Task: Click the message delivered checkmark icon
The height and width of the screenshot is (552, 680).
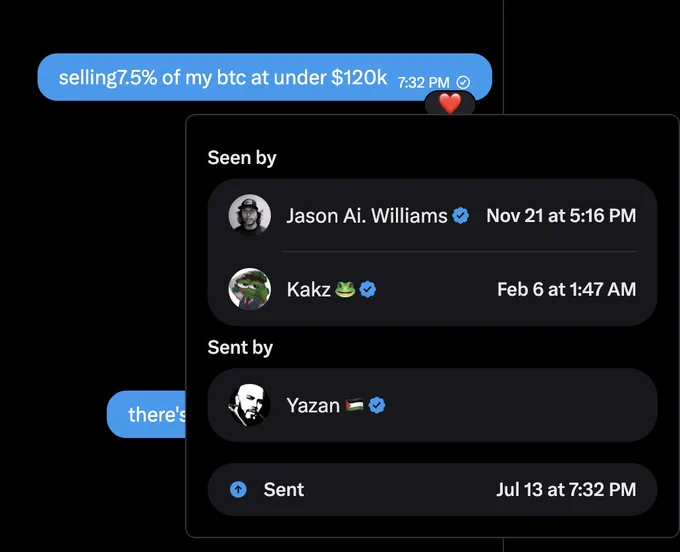Action: tap(463, 82)
